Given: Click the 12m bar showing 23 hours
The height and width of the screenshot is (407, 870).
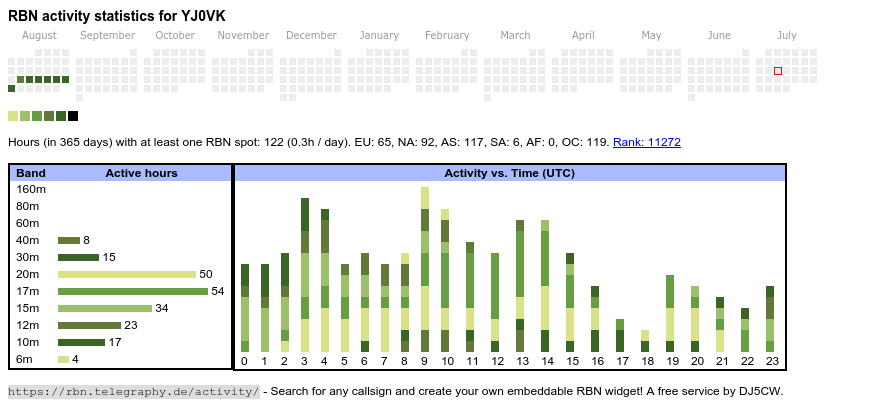Looking at the screenshot, I should (x=89, y=325).
